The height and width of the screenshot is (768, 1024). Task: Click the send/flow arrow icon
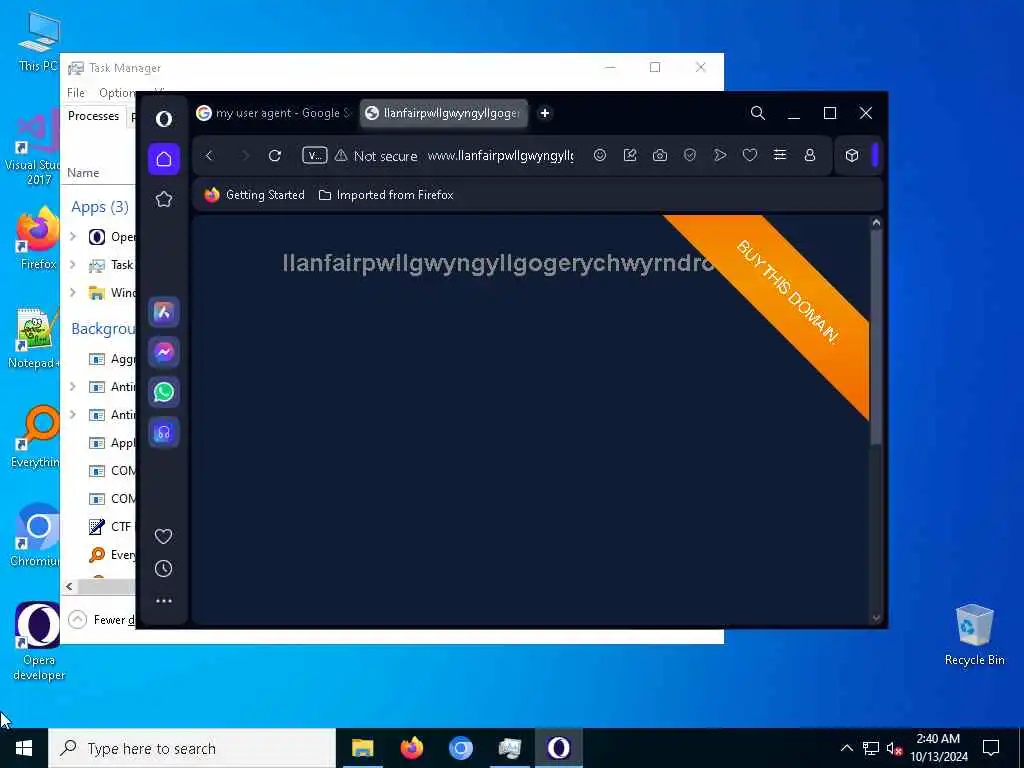pyautogui.click(x=720, y=155)
